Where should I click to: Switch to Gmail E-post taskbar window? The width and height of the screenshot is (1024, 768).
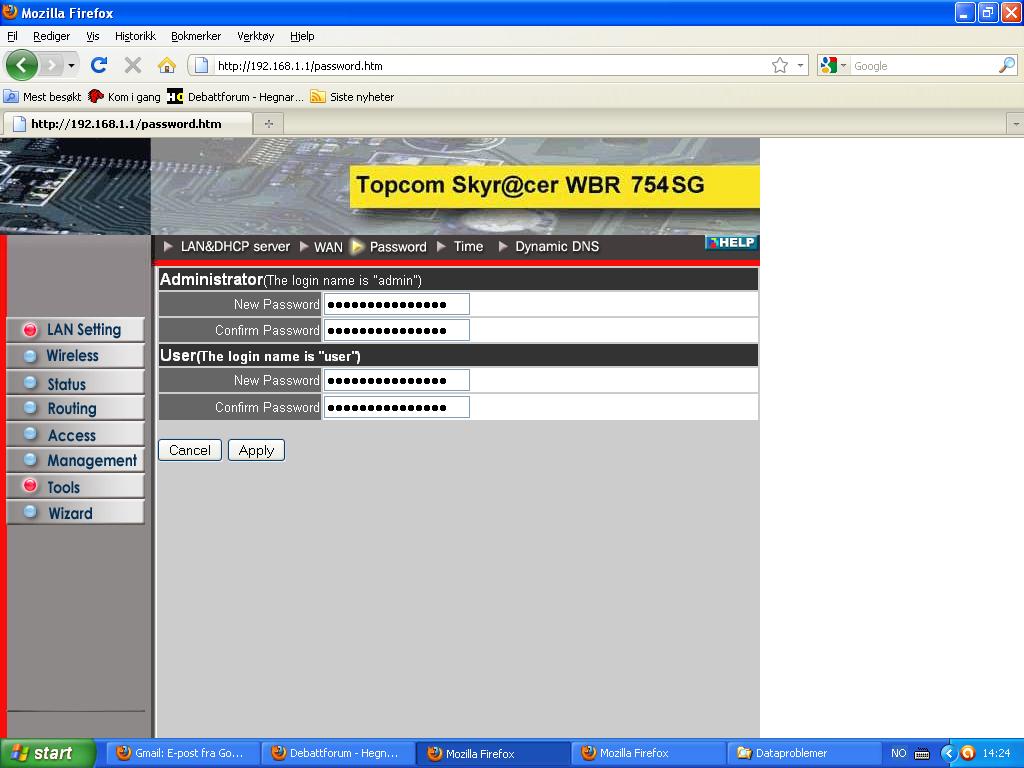point(182,753)
